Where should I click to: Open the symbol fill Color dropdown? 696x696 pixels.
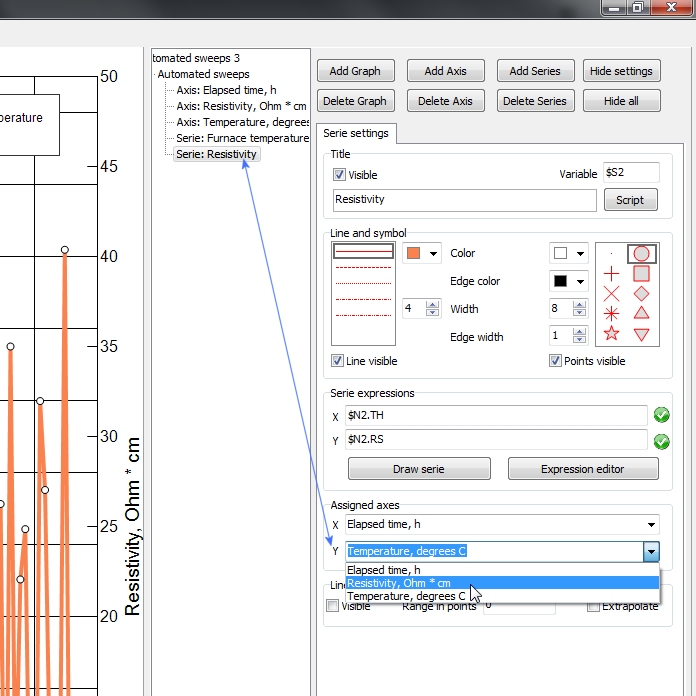[x=580, y=253]
